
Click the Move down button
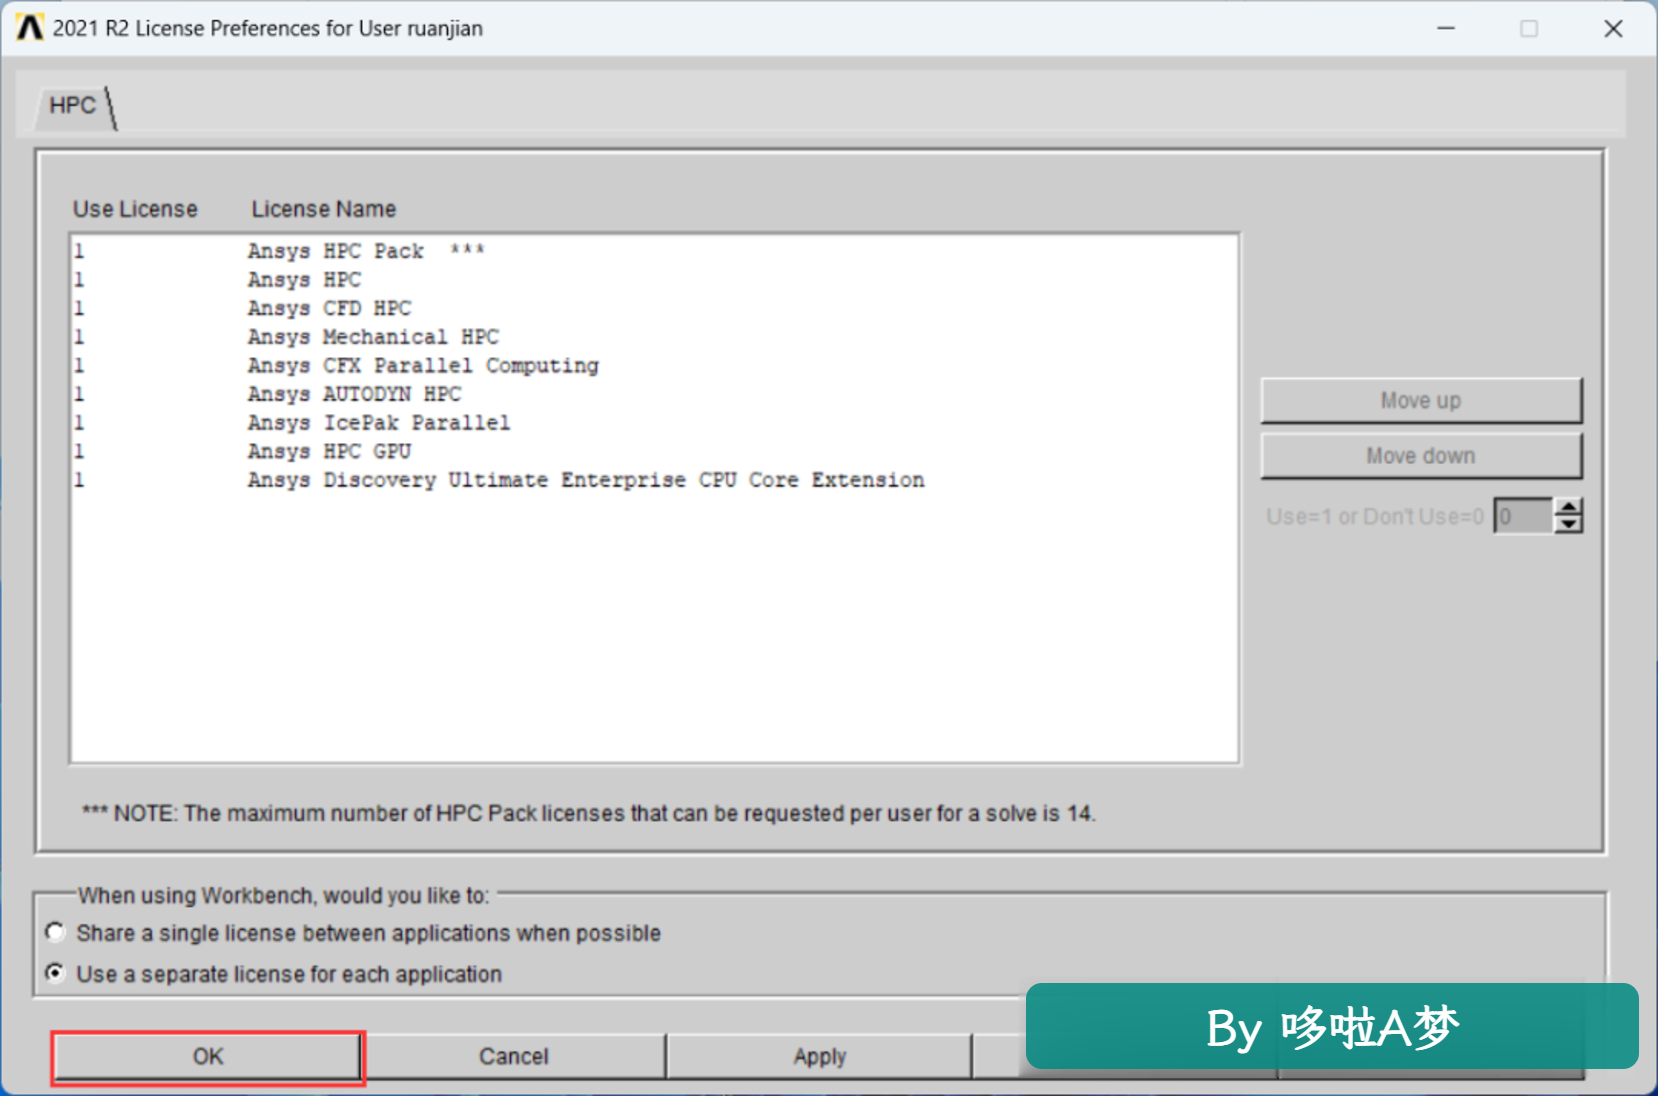[x=1421, y=456]
